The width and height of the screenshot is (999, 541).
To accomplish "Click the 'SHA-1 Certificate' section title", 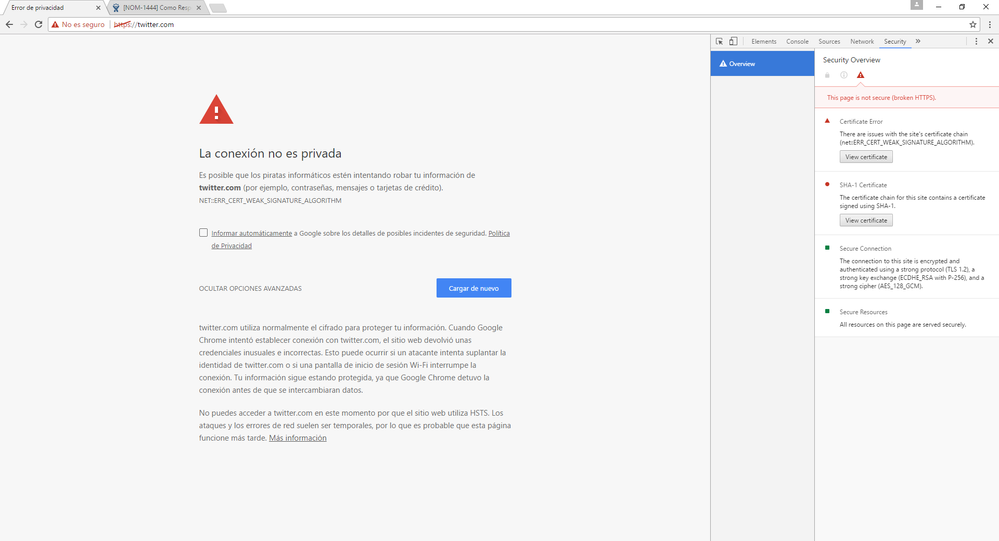I will point(863,185).
